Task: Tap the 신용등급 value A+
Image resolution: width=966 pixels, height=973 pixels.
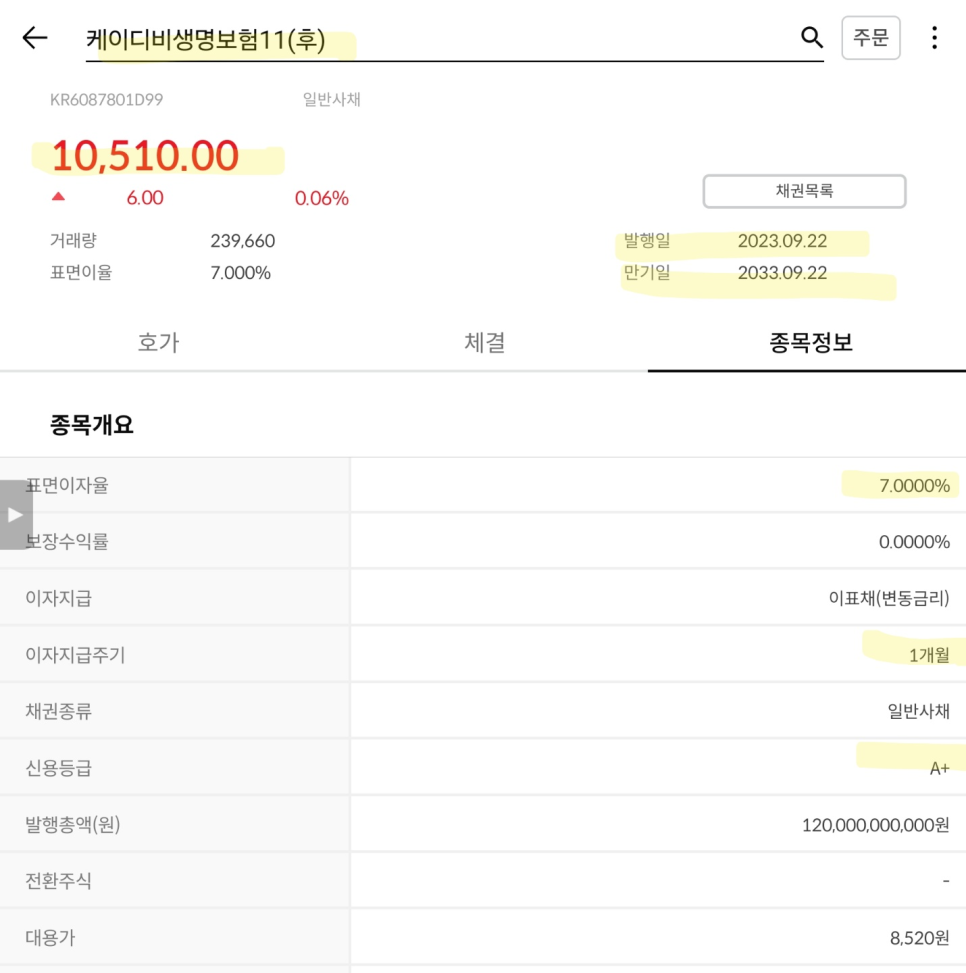Action: (939, 769)
